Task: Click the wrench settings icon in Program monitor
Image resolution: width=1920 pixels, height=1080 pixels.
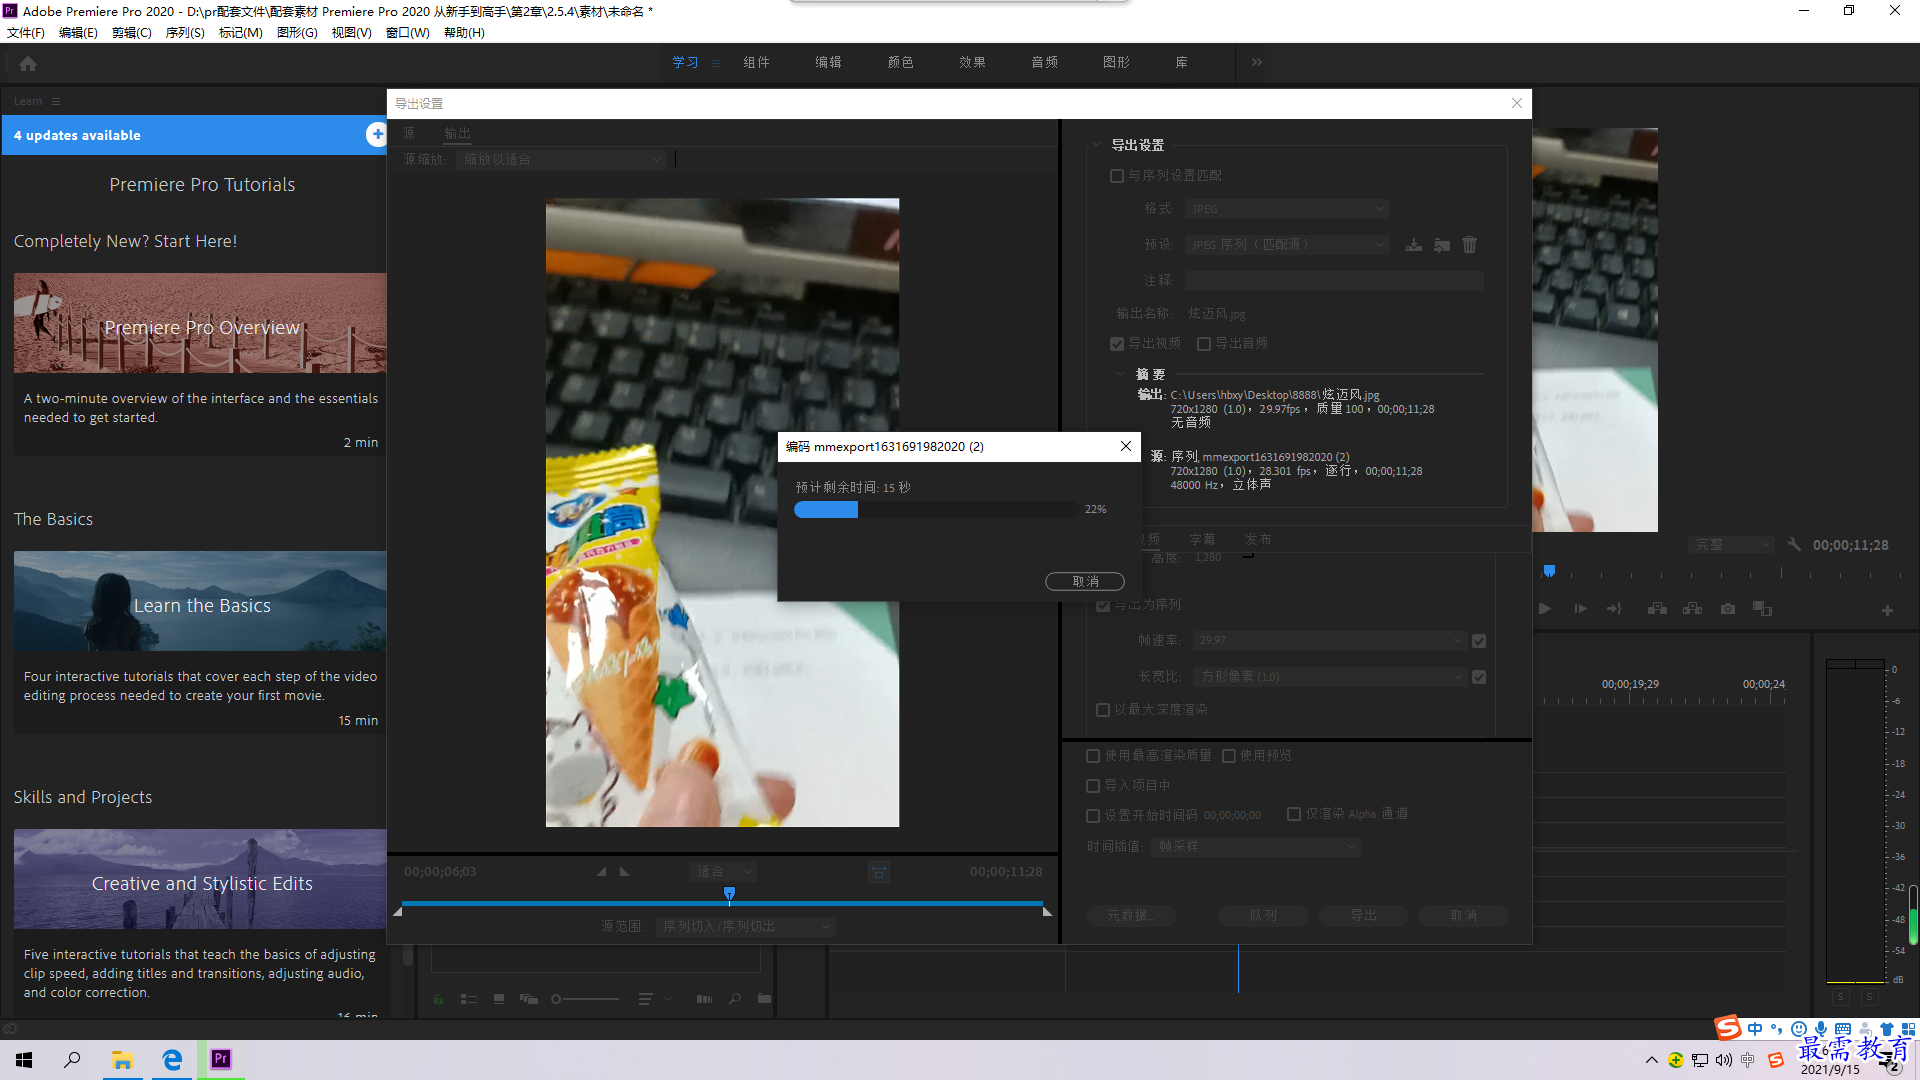Action: tap(1794, 545)
